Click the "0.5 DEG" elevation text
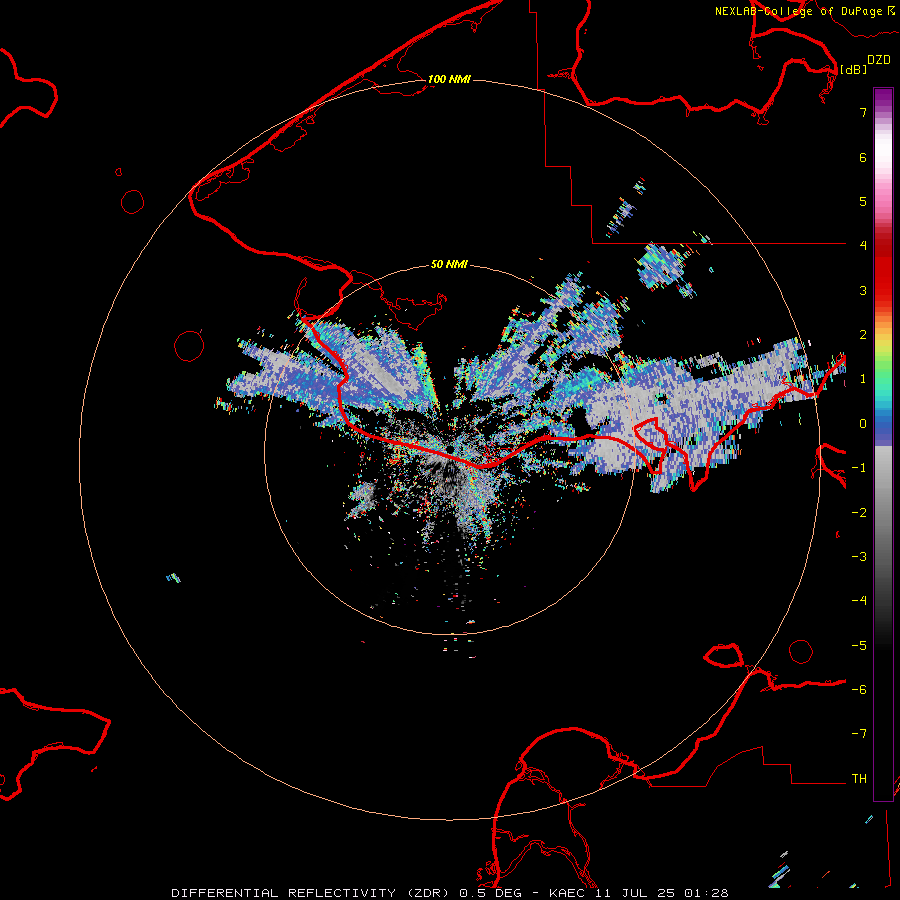The width and height of the screenshot is (900, 900). [490, 893]
